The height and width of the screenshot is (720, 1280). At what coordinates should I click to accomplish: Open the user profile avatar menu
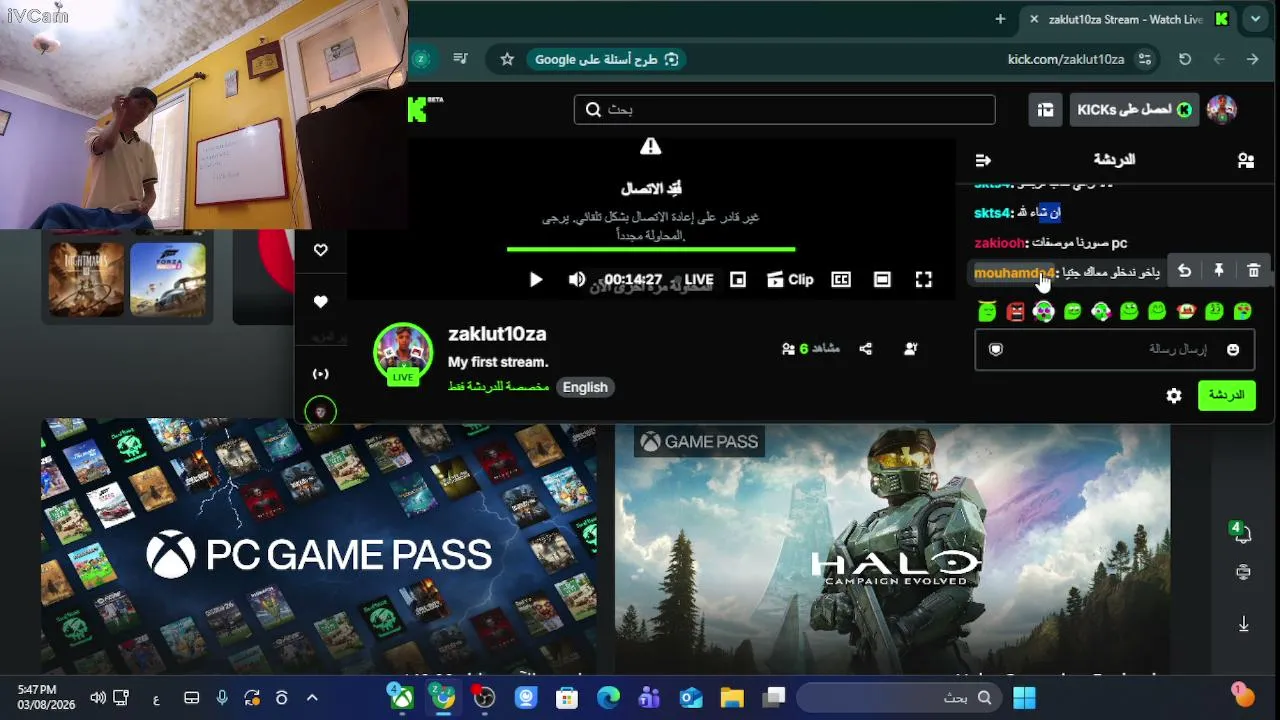click(1222, 110)
